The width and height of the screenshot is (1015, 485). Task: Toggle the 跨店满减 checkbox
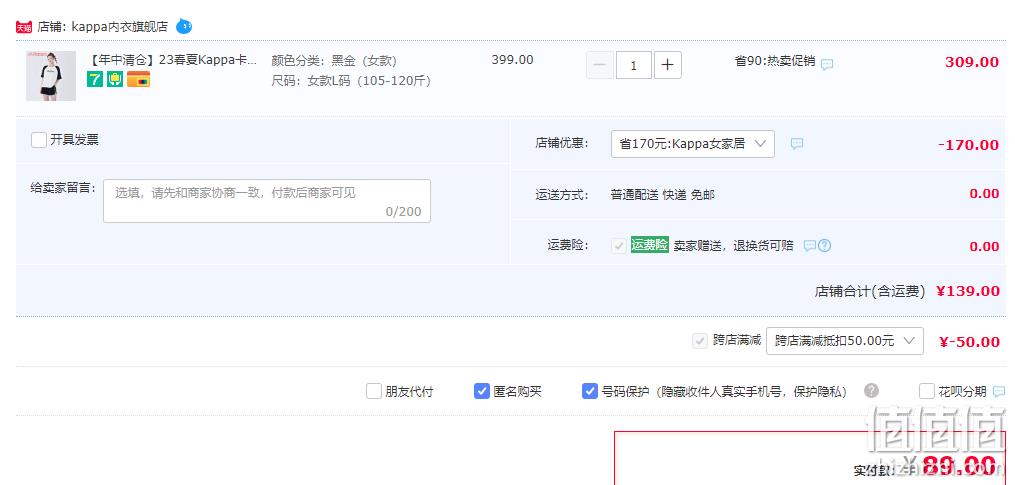point(700,341)
